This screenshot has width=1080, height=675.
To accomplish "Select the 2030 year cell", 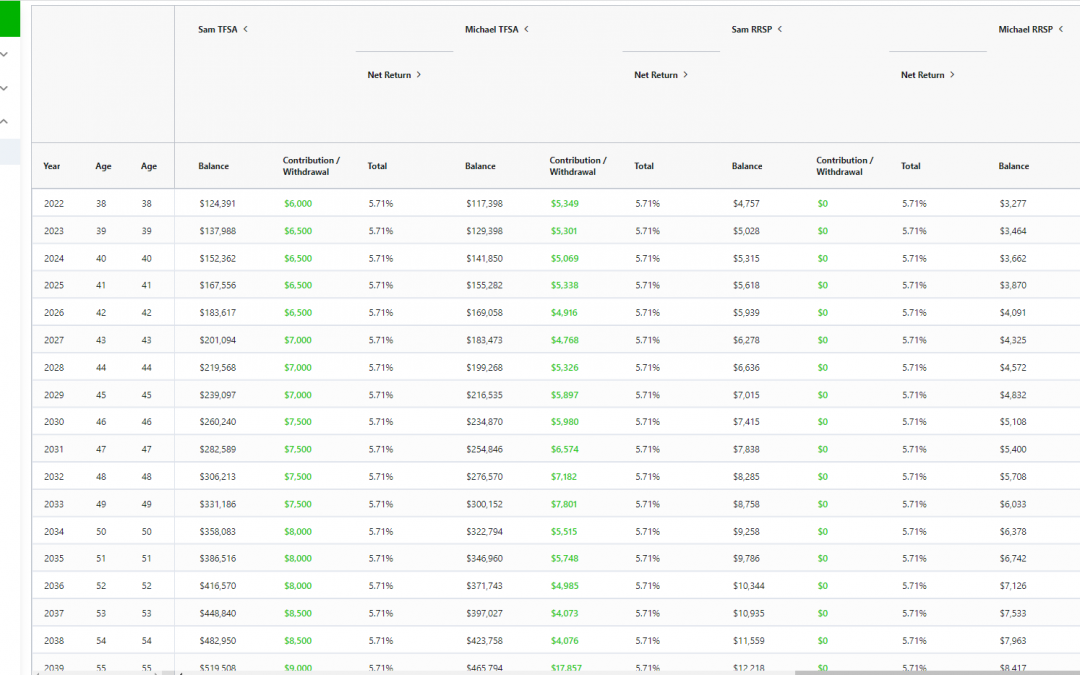I will pyautogui.click(x=54, y=422).
